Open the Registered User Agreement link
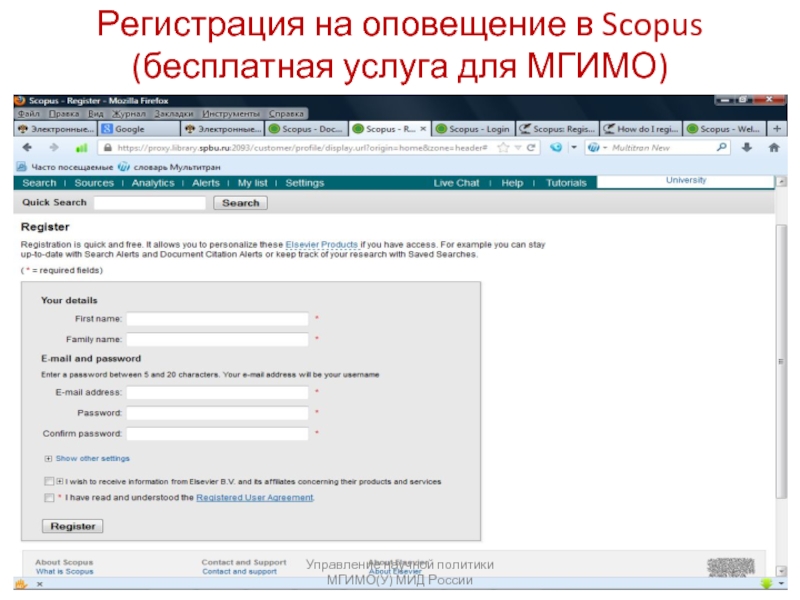This screenshot has width=800, height=600. point(255,497)
